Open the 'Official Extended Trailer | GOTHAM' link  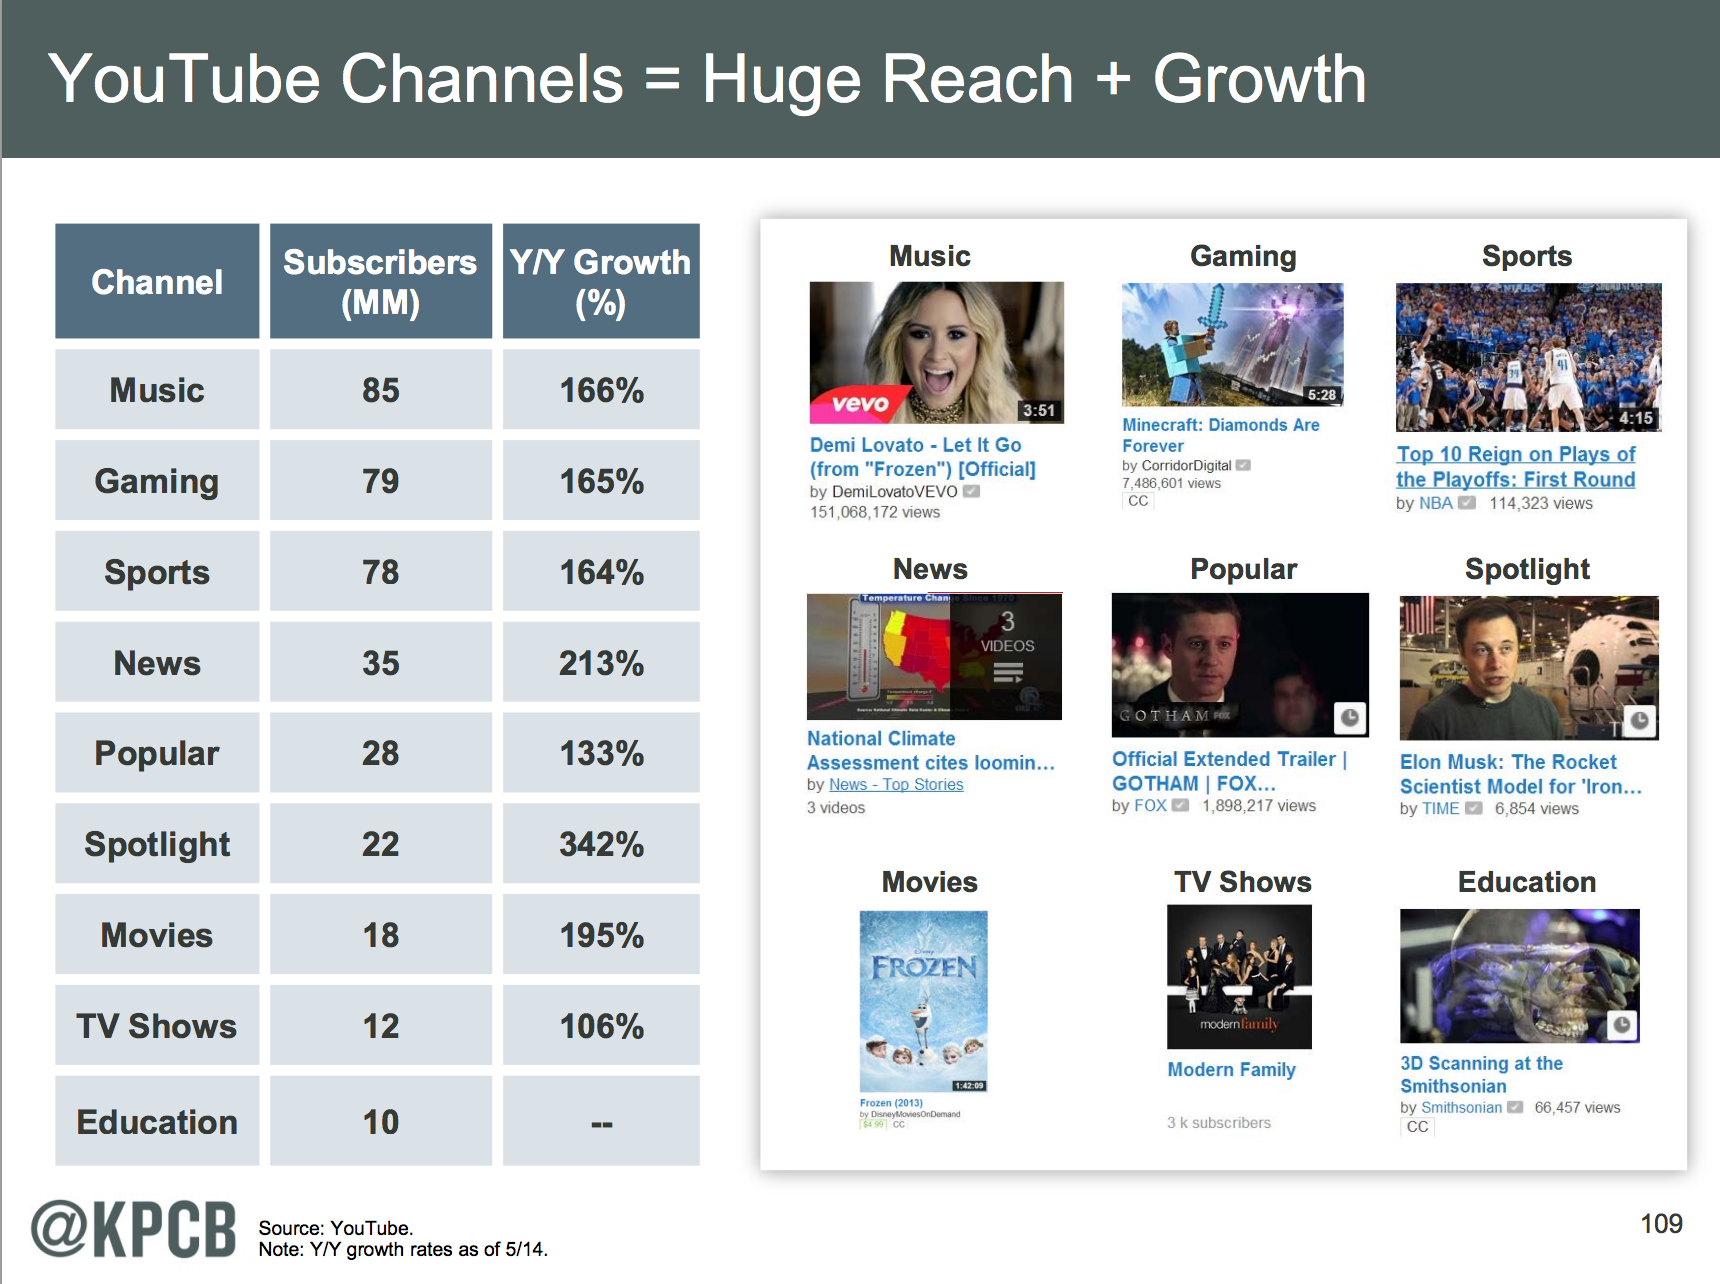coord(1230,771)
